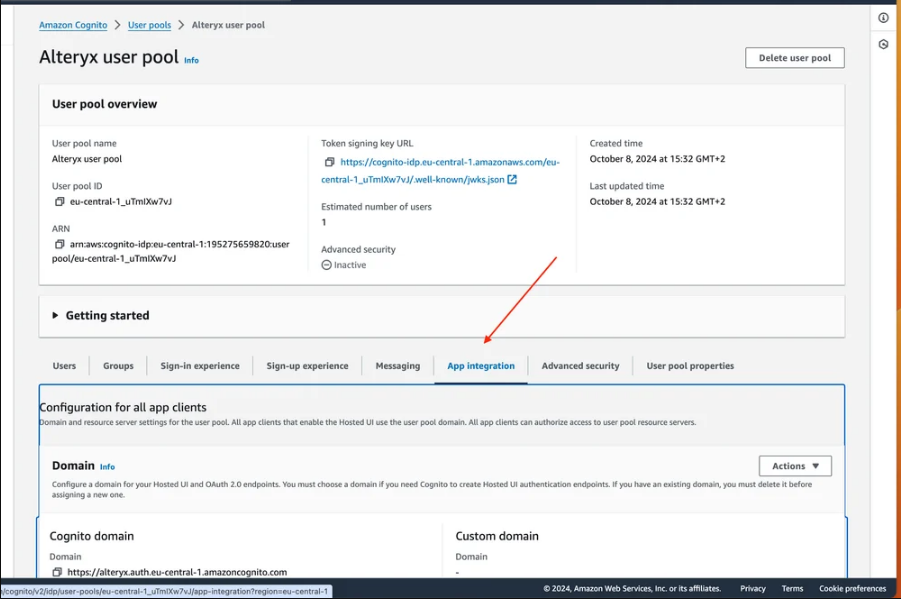The image size is (901, 599).
Task: Copy the ARN value
Action: pos(59,244)
